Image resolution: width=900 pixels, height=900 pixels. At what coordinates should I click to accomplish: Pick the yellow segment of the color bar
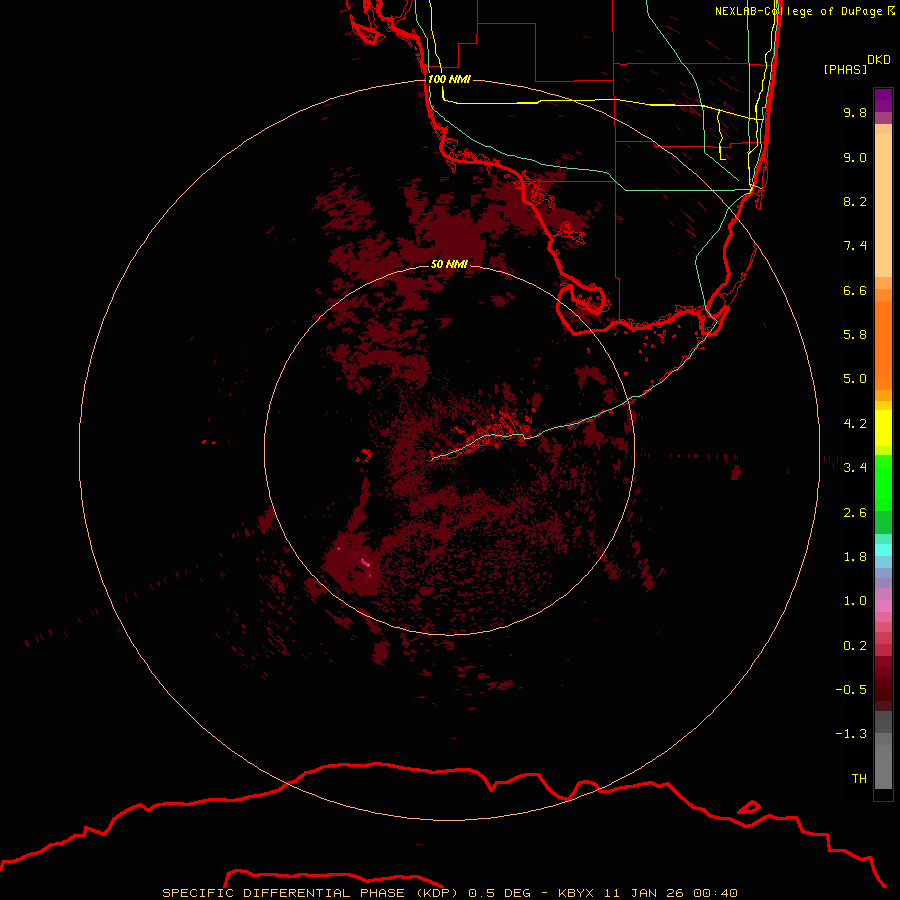click(883, 428)
